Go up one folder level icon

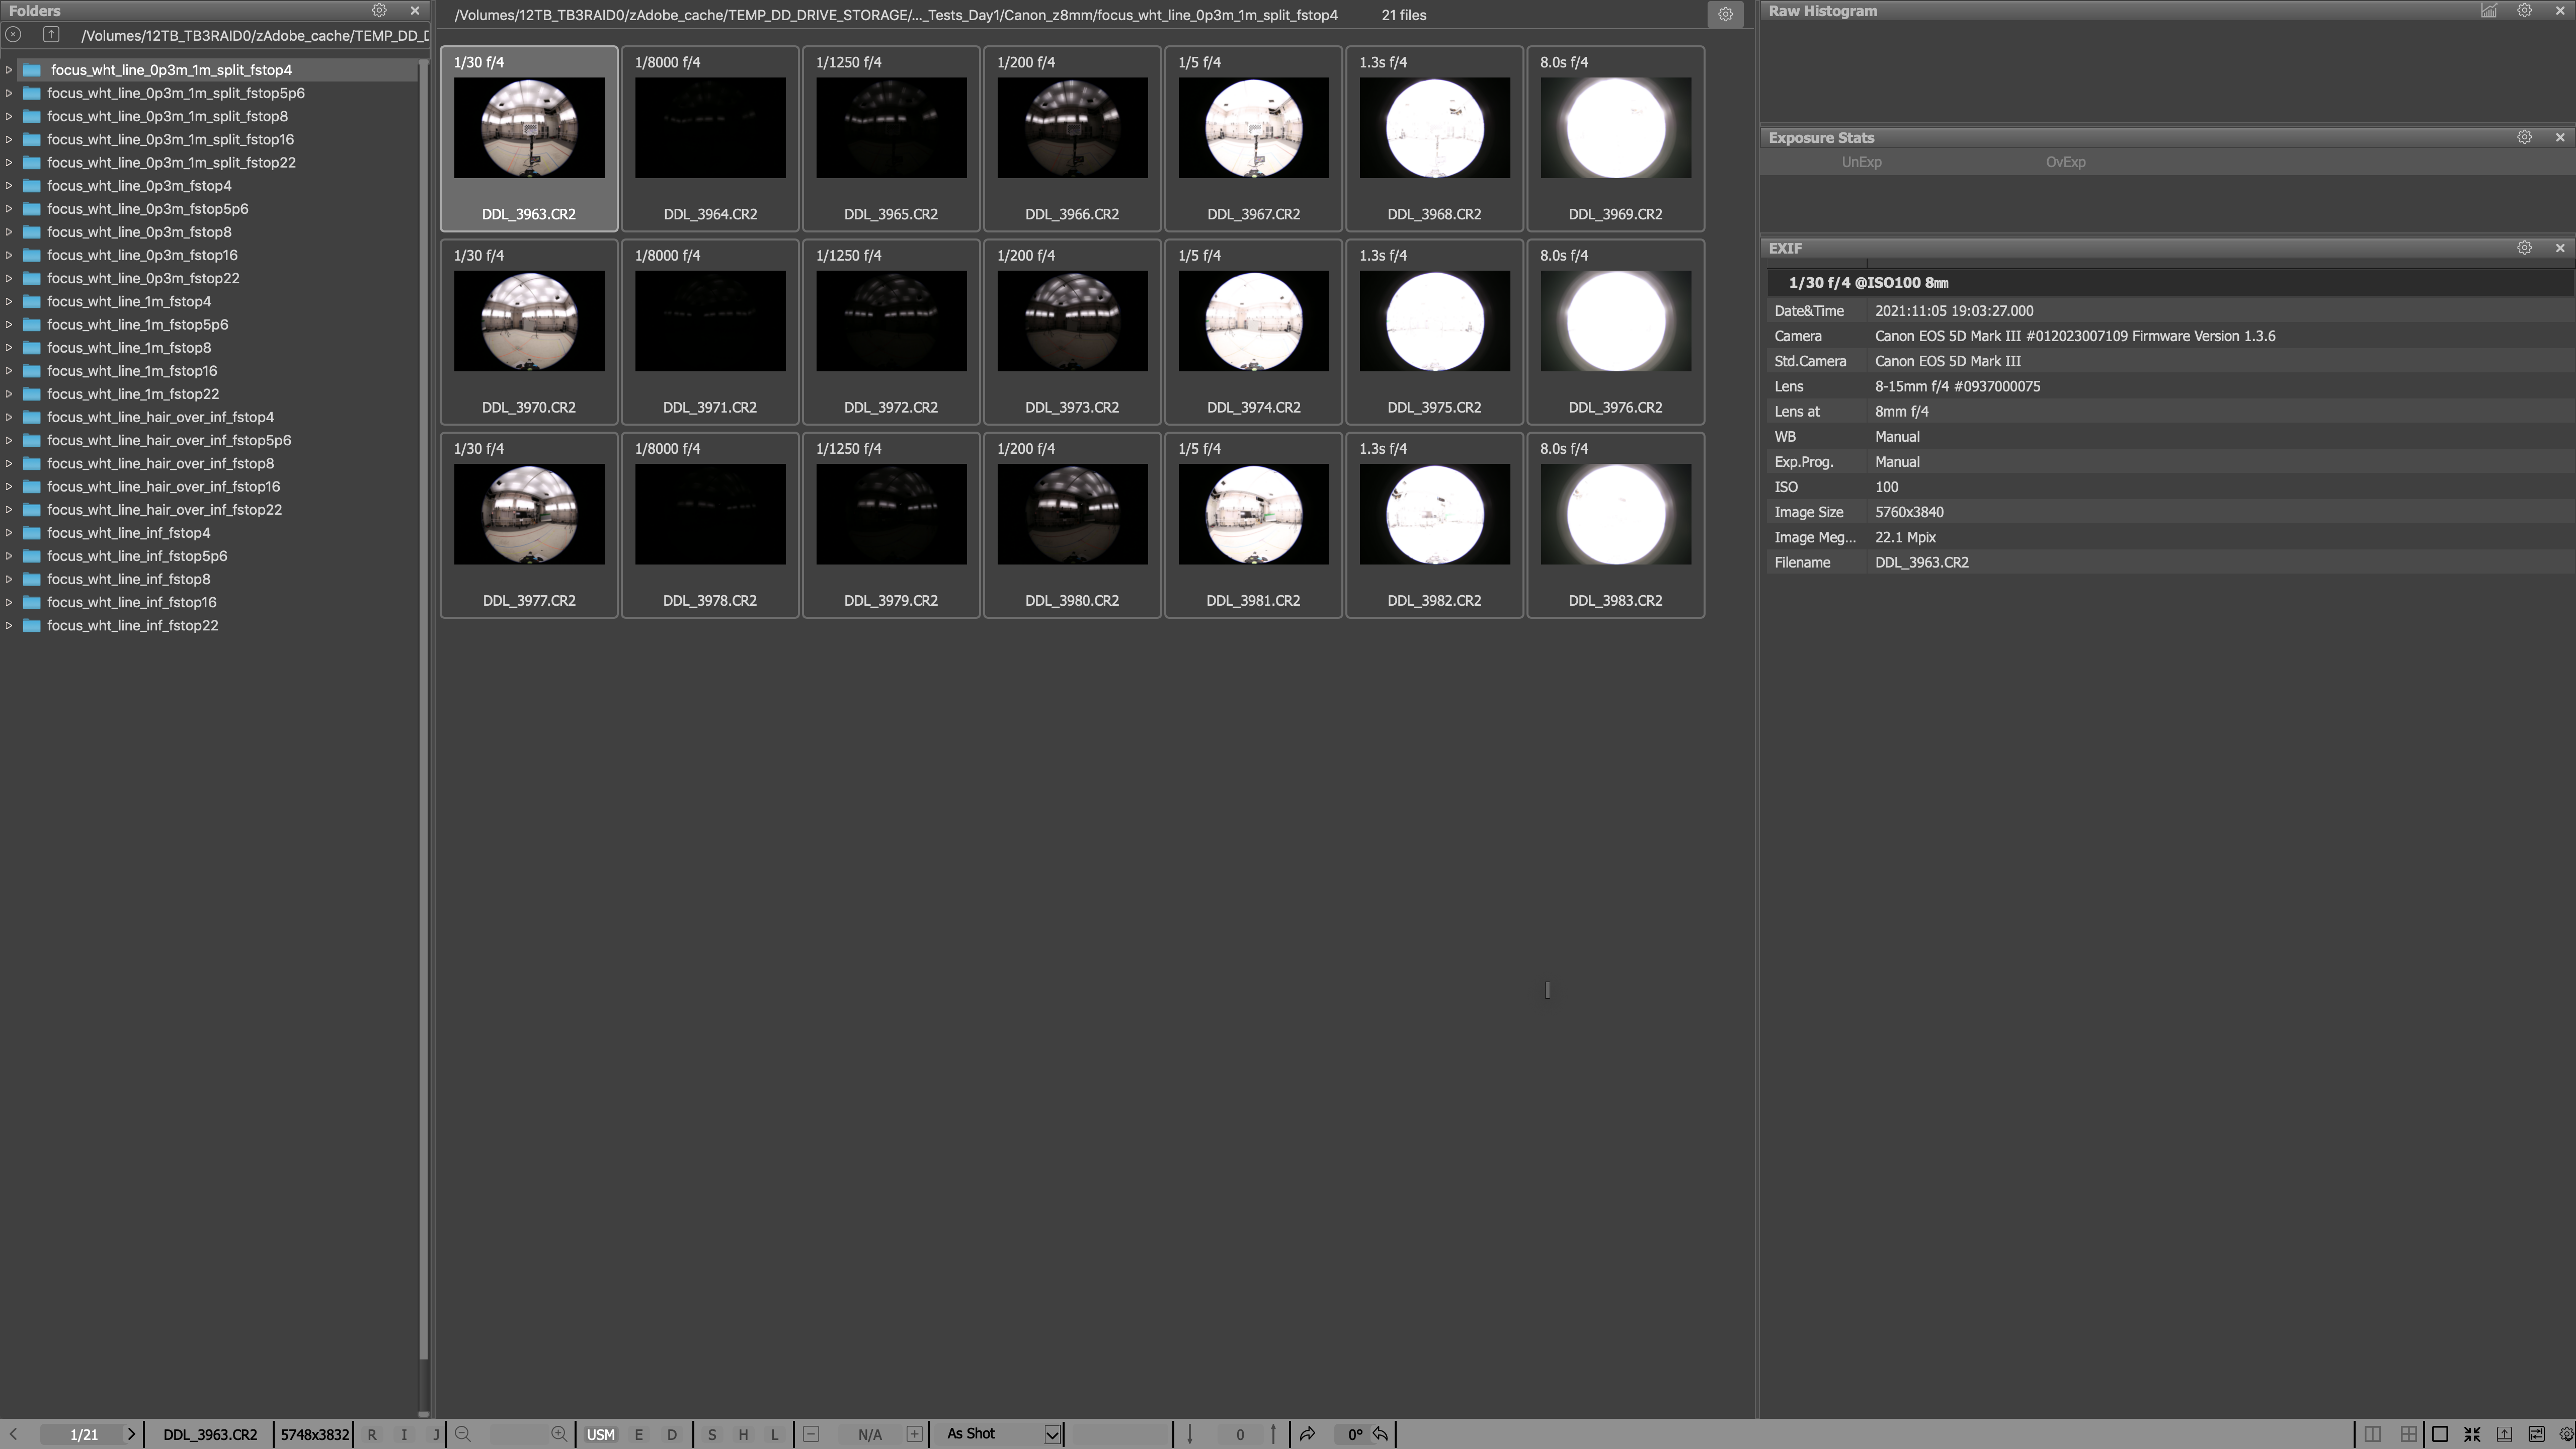pos(51,35)
